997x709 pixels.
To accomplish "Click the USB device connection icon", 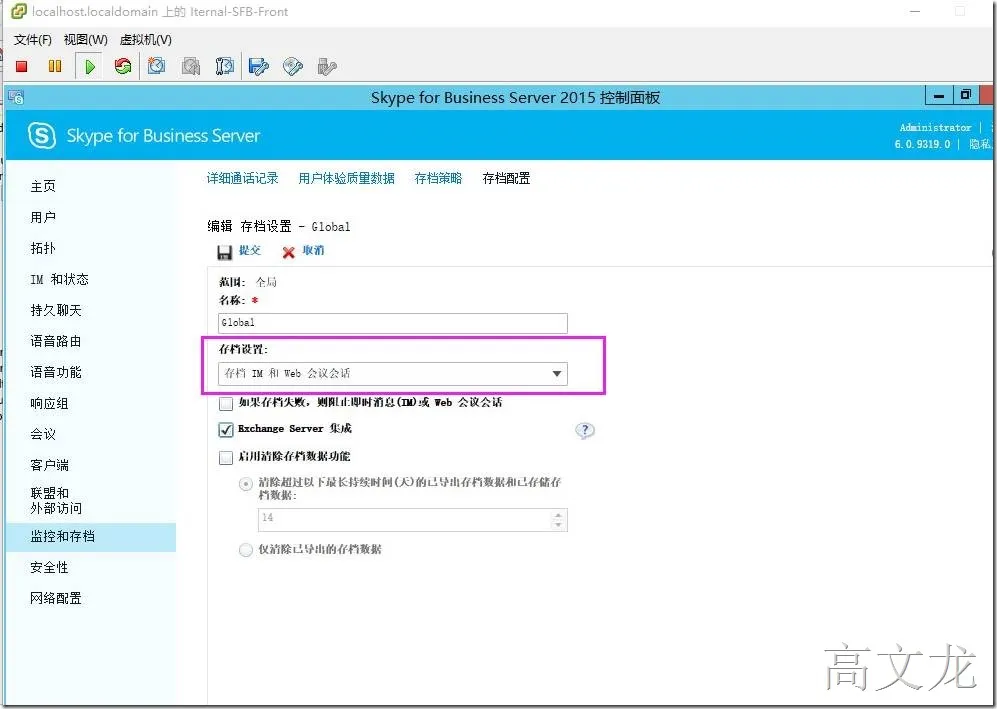I will pos(326,67).
